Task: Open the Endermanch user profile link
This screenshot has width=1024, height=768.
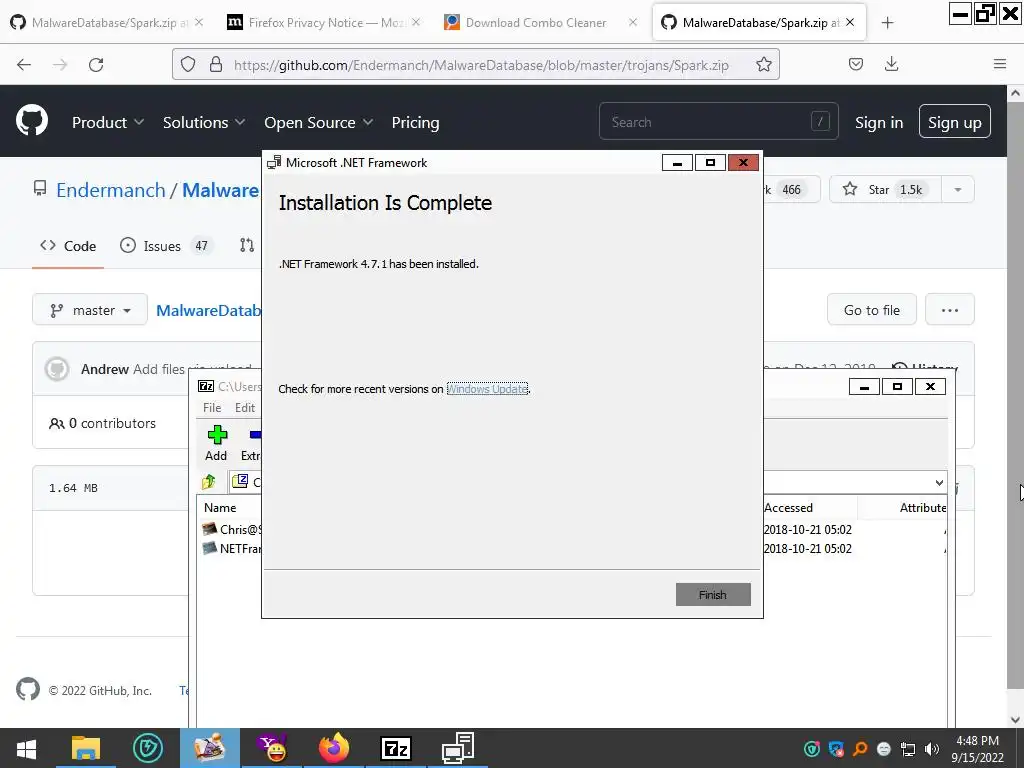Action: click(x=110, y=190)
